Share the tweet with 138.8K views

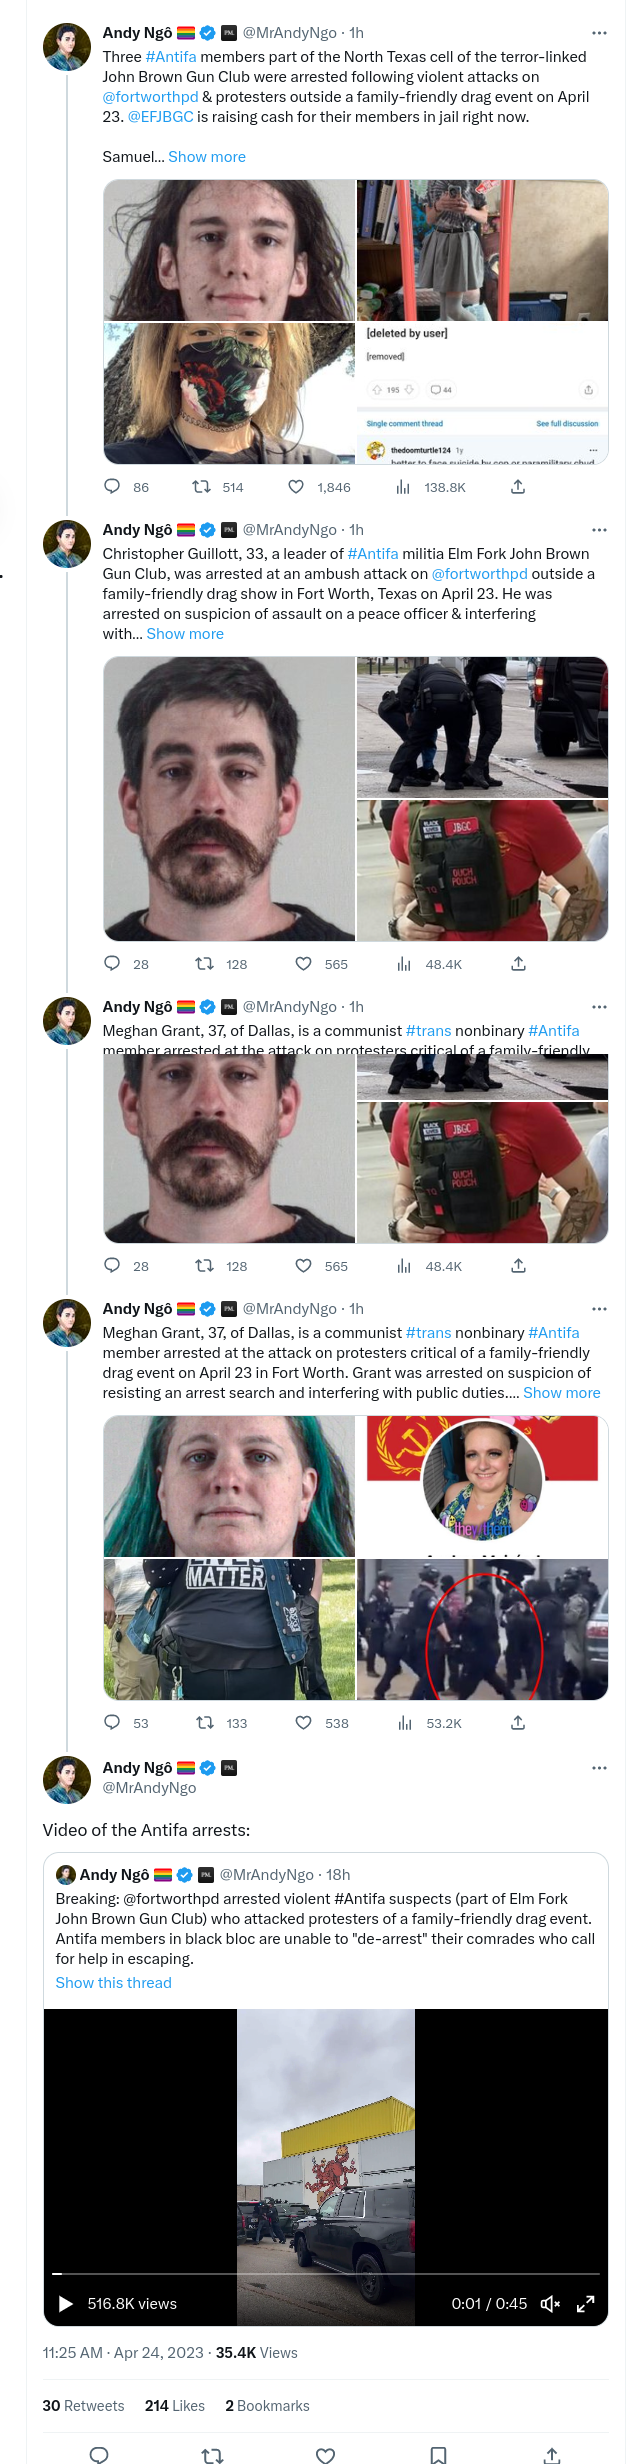[518, 487]
